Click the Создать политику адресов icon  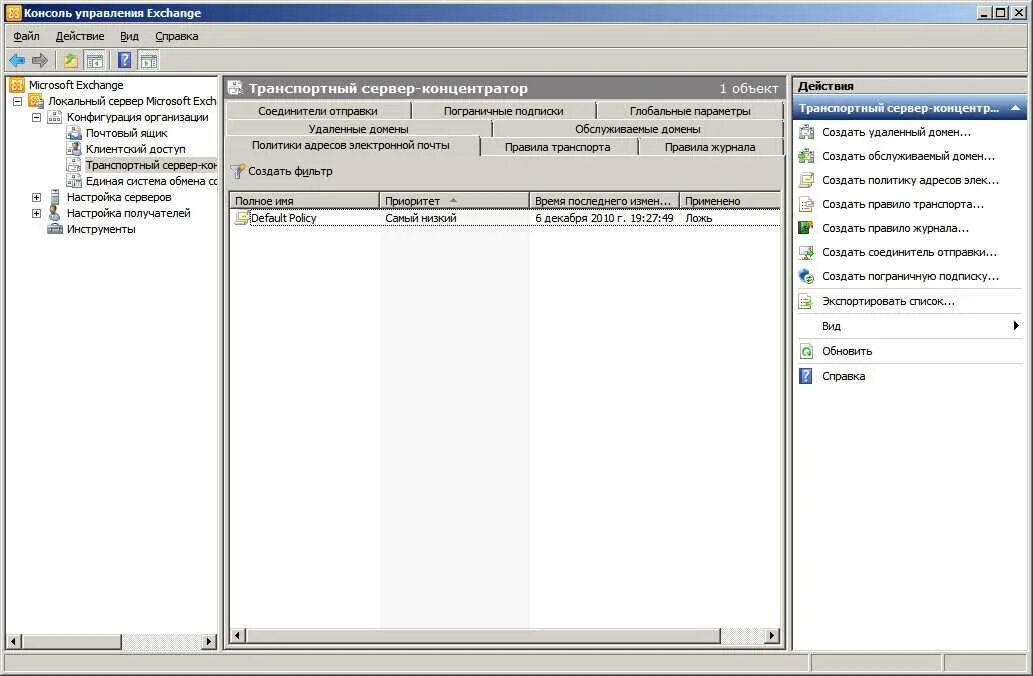point(806,180)
